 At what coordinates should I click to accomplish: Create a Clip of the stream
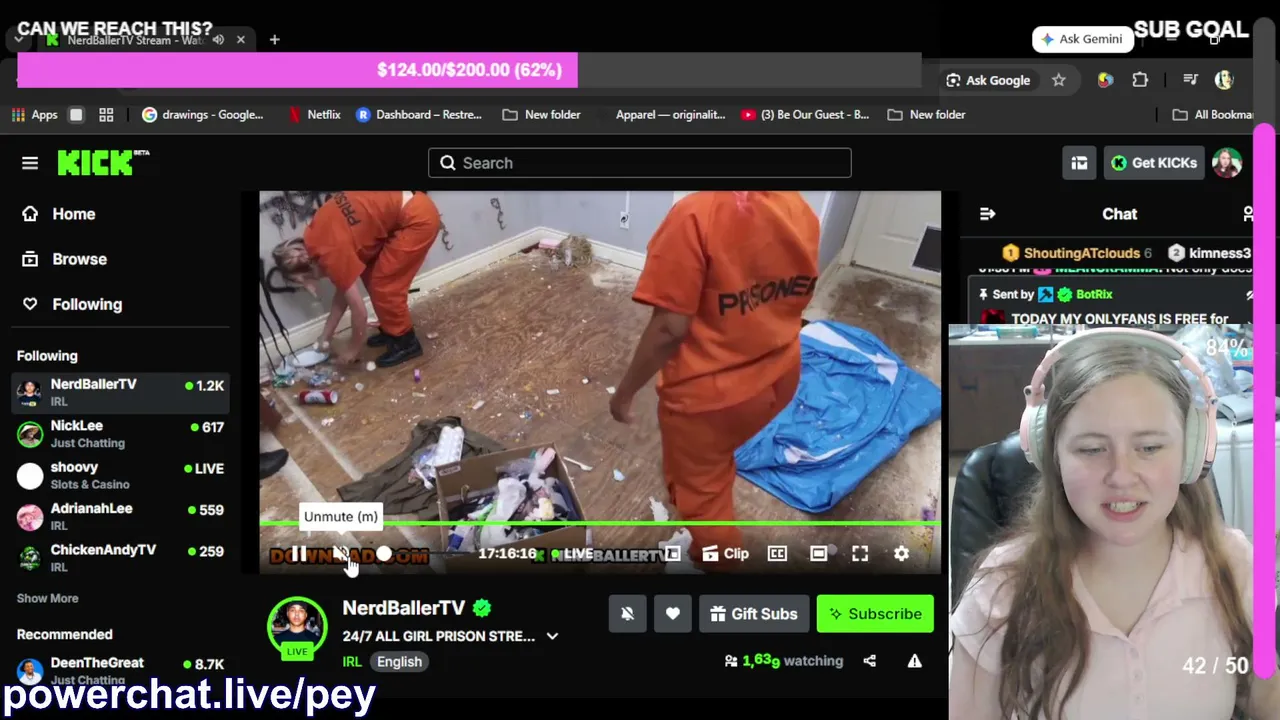tap(725, 554)
